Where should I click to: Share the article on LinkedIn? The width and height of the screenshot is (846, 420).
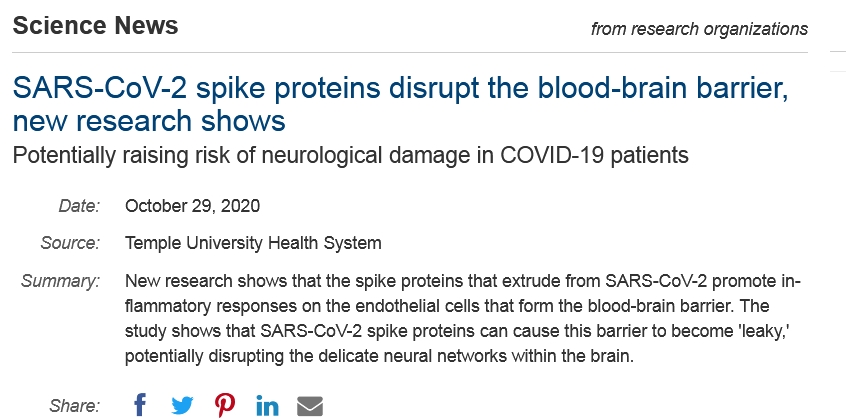click(x=267, y=405)
